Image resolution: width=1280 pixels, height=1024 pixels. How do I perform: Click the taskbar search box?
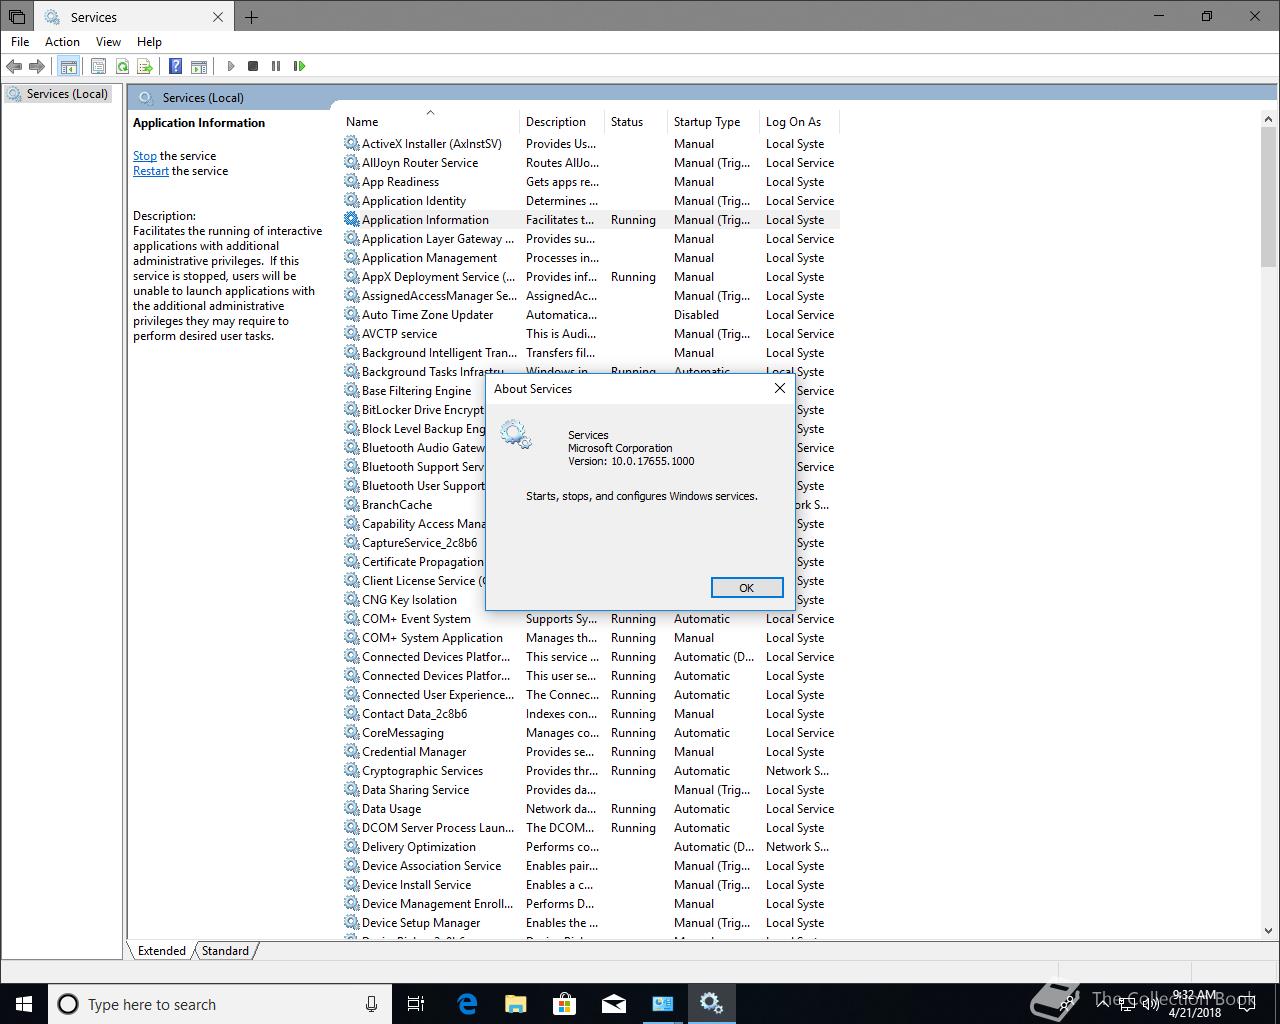(218, 1004)
